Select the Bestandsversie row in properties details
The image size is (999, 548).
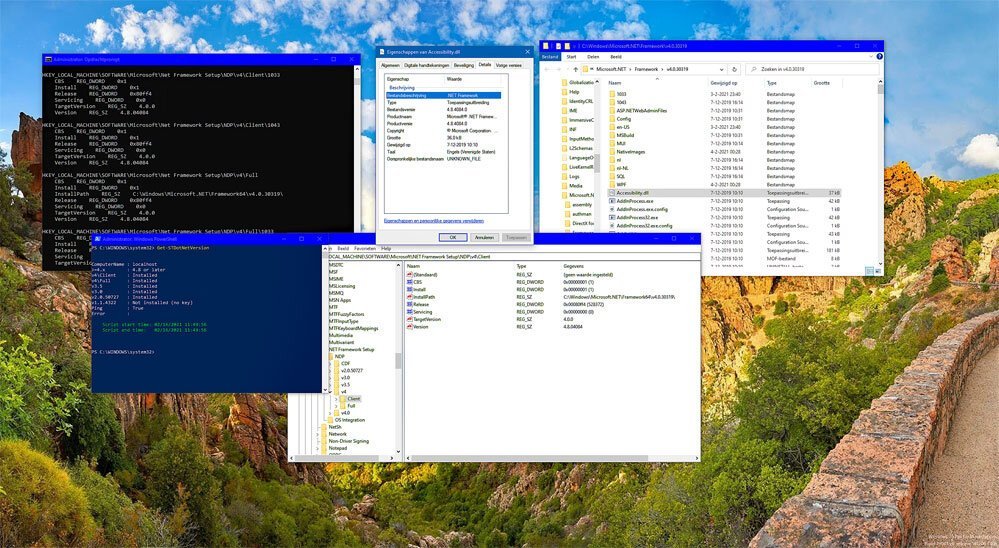(443, 110)
